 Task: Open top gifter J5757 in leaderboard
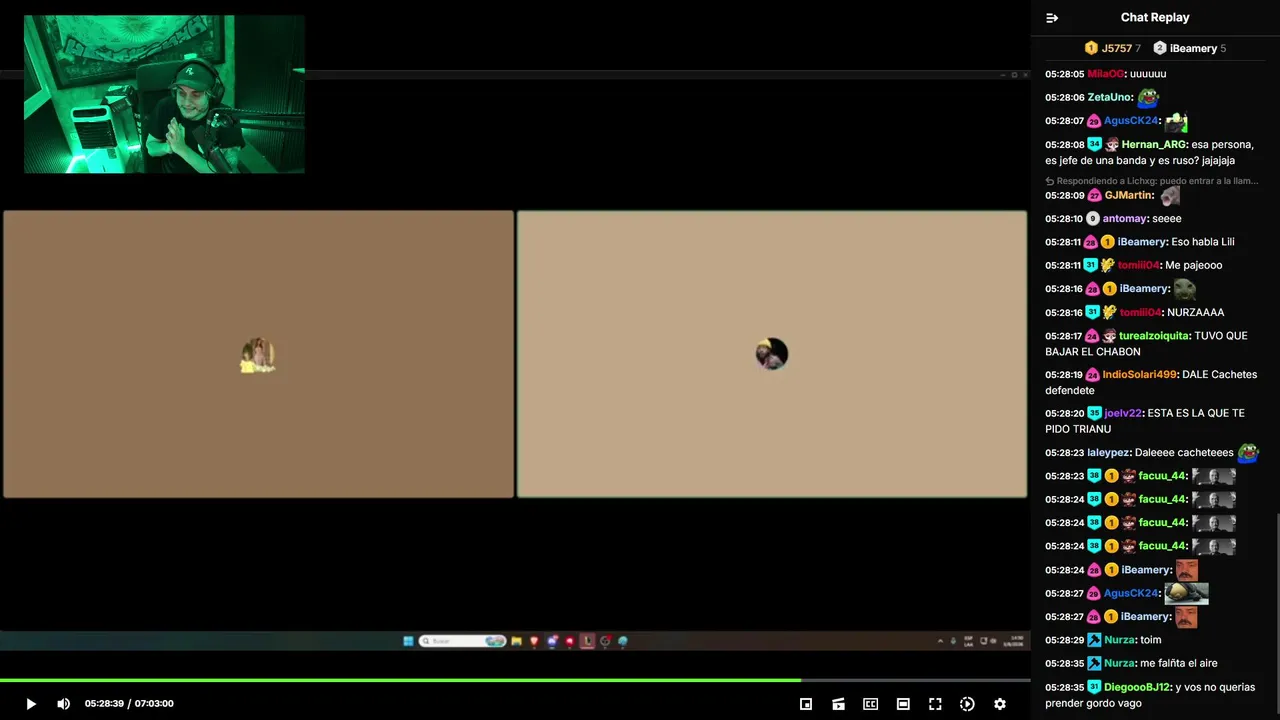1112,48
